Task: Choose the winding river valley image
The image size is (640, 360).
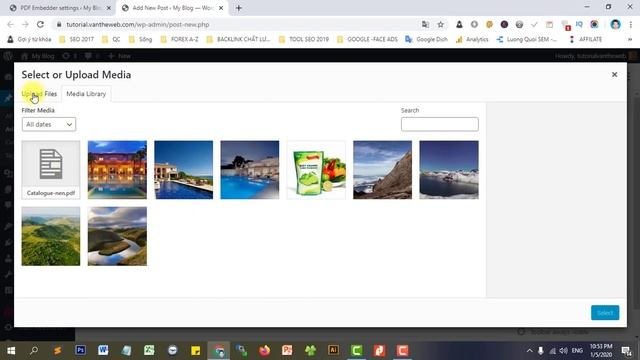Action: tap(117, 236)
